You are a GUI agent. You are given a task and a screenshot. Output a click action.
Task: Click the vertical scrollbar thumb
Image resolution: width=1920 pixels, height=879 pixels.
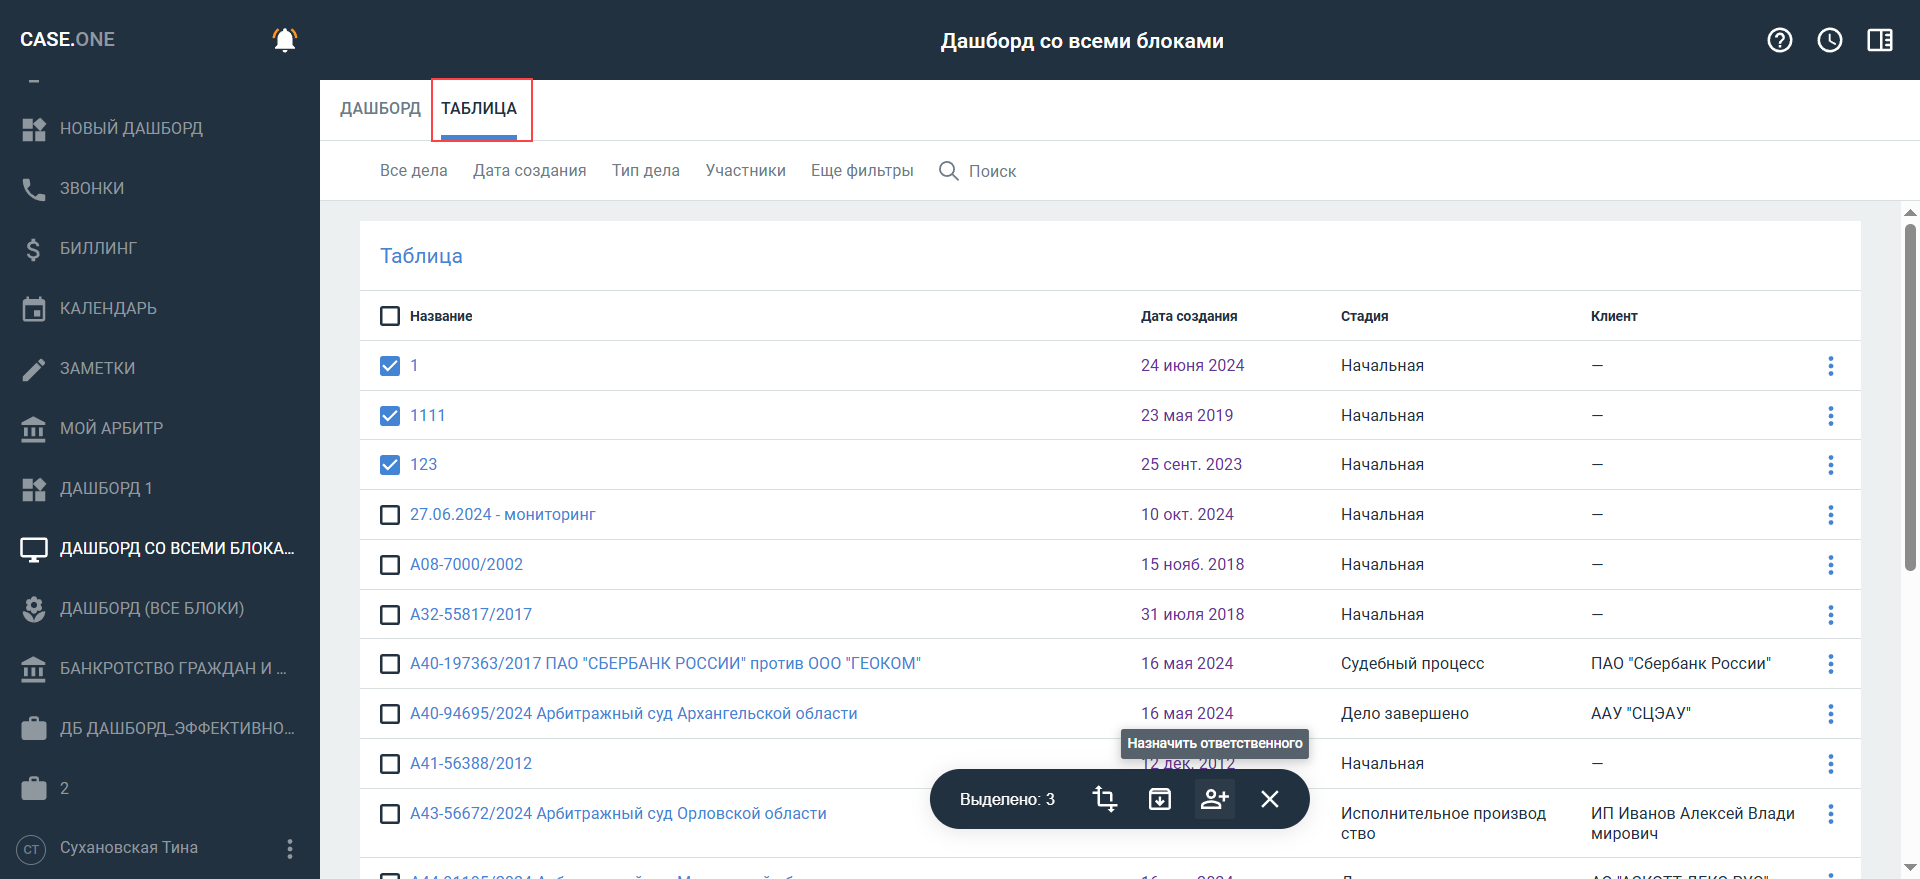click(x=1910, y=397)
